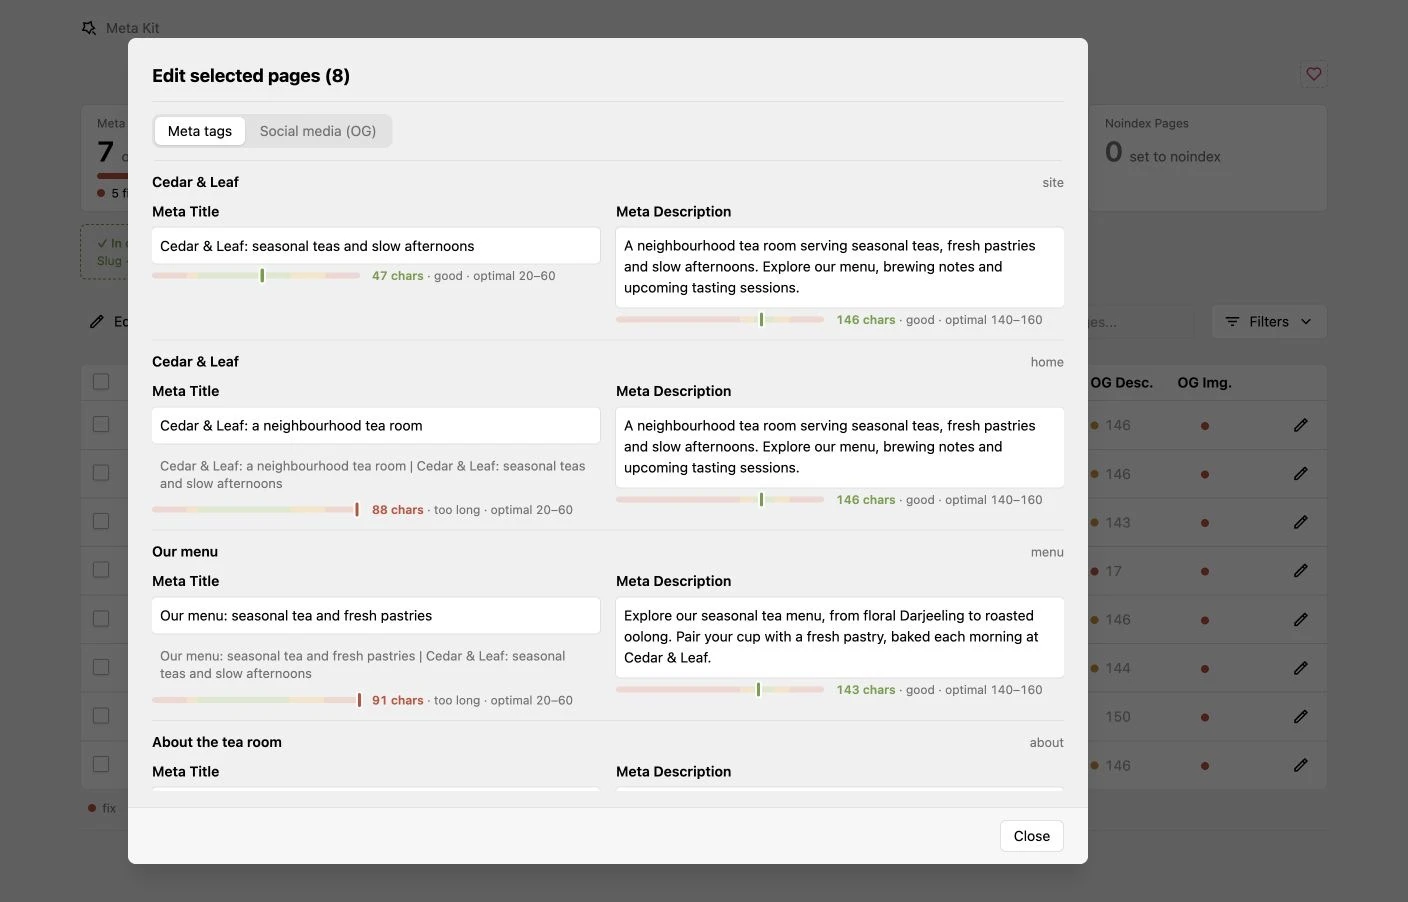Viewport: 1408px width, 902px height.
Task: Edit the description starting 'Explore our seasonal tea menu'
Action: click(x=840, y=637)
